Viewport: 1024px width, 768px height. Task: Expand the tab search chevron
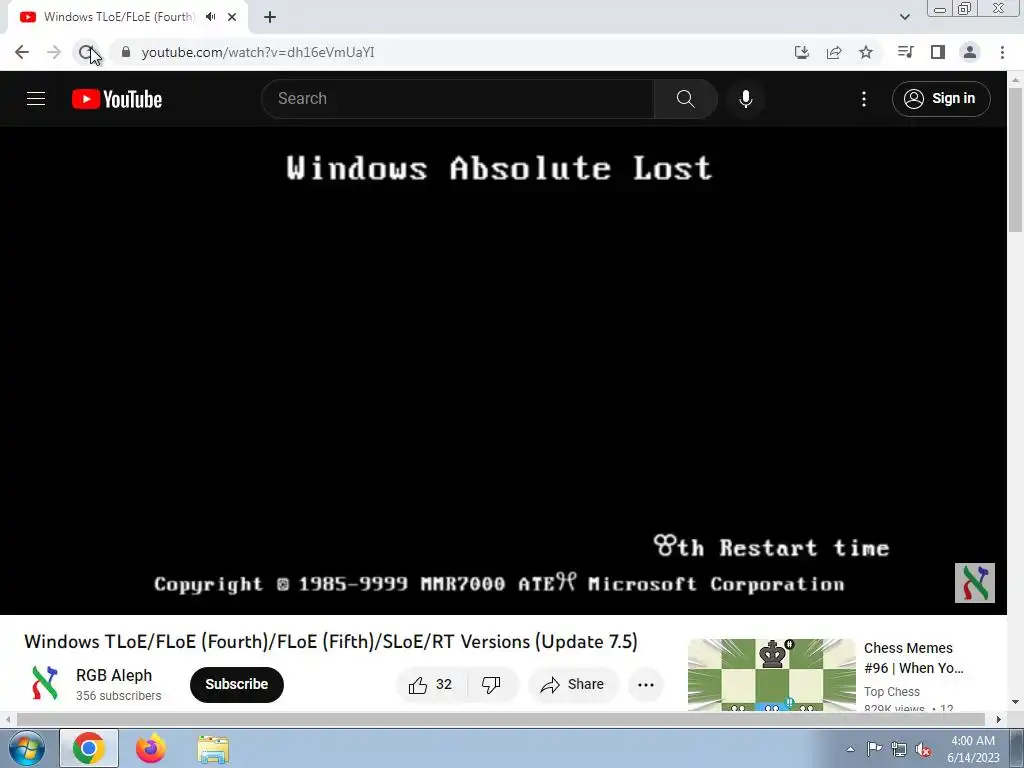(x=904, y=17)
